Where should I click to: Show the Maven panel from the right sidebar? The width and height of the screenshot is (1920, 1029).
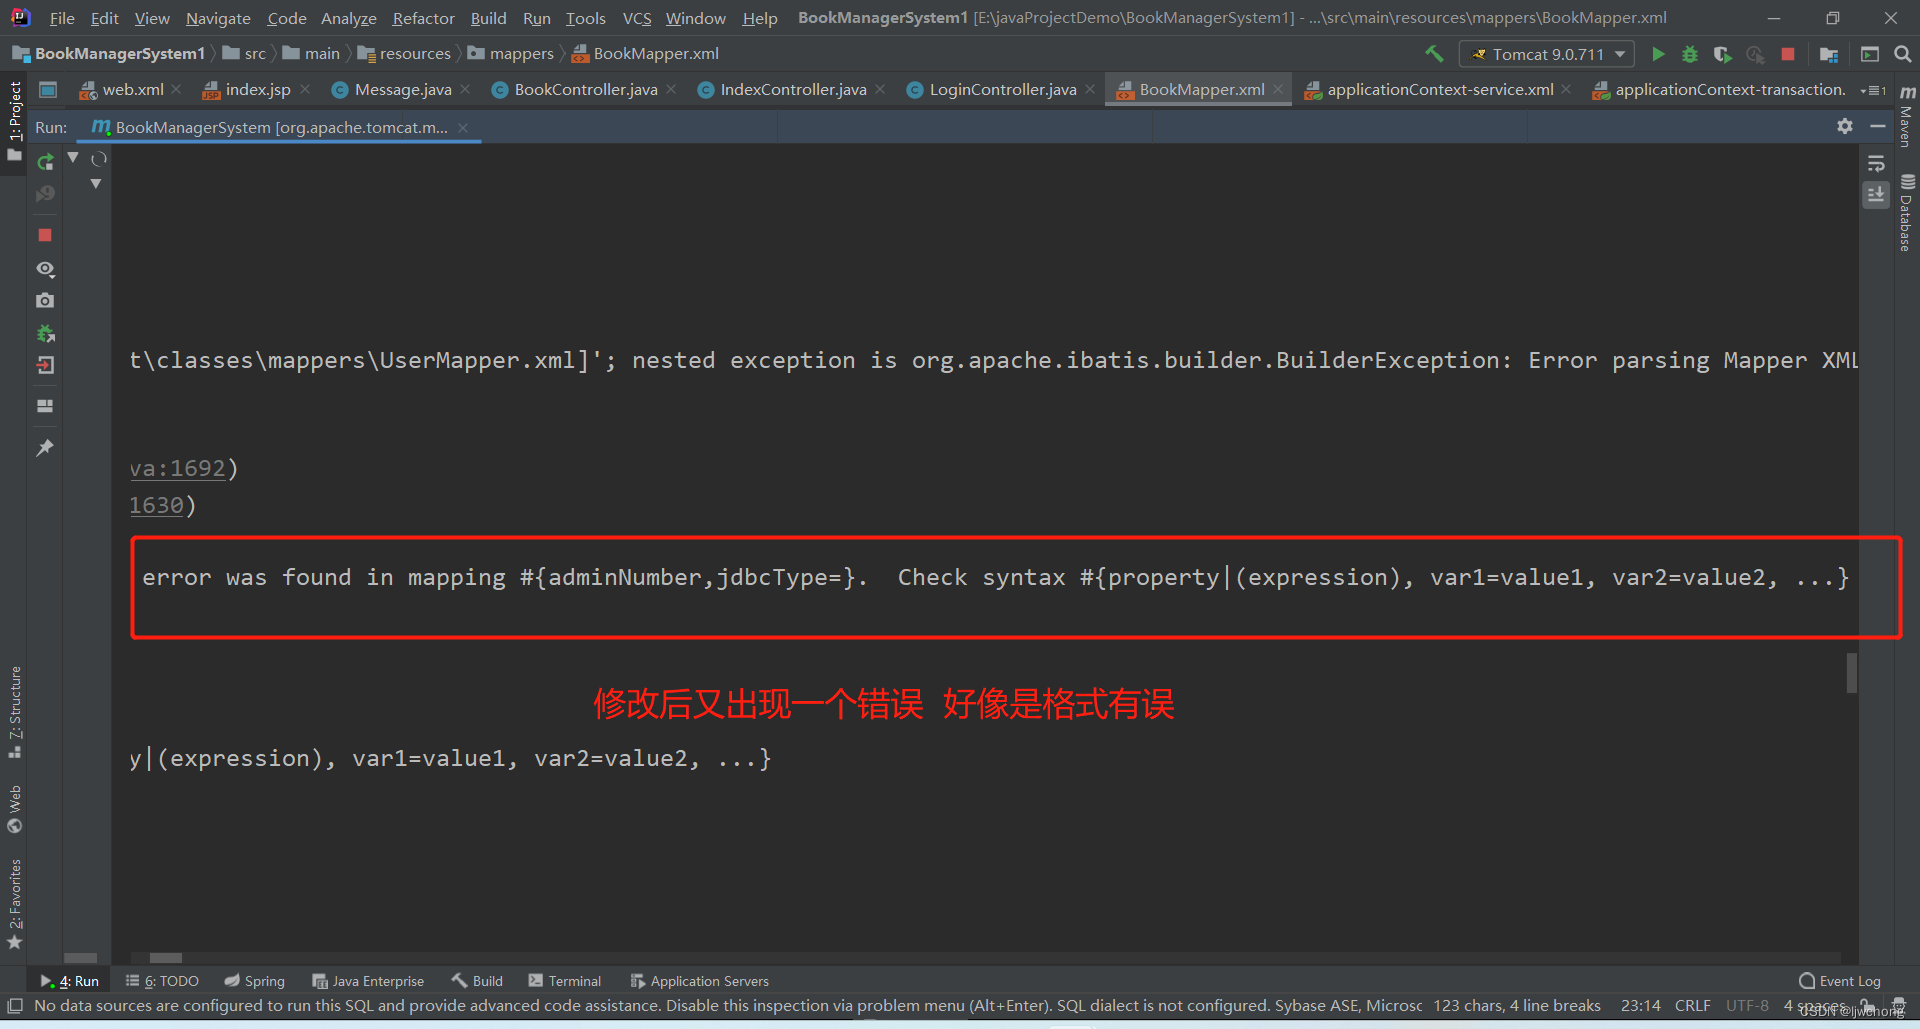tap(1906, 120)
